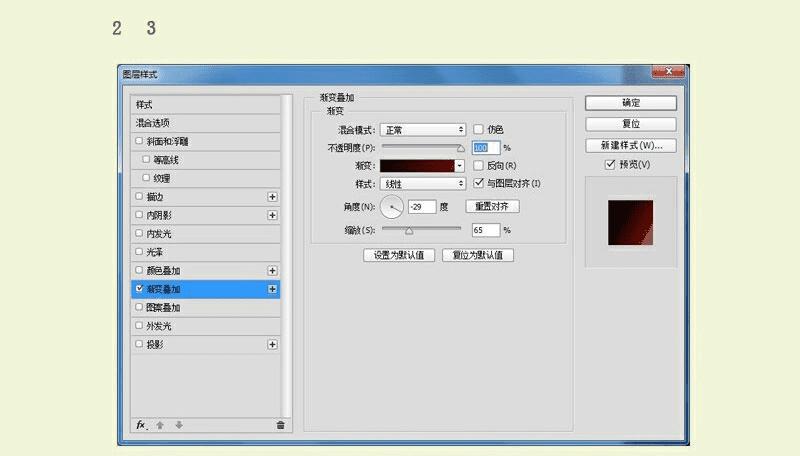The height and width of the screenshot is (456, 800).
Task: Enable the 图案叠加 checkbox
Action: pyautogui.click(x=139, y=307)
